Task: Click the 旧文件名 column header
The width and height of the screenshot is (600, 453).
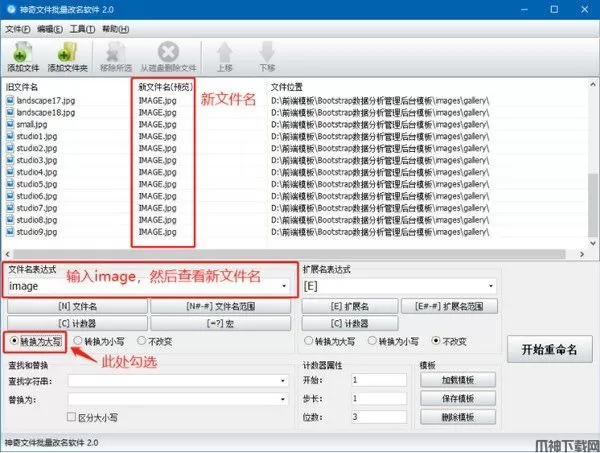Action: (x=22, y=87)
